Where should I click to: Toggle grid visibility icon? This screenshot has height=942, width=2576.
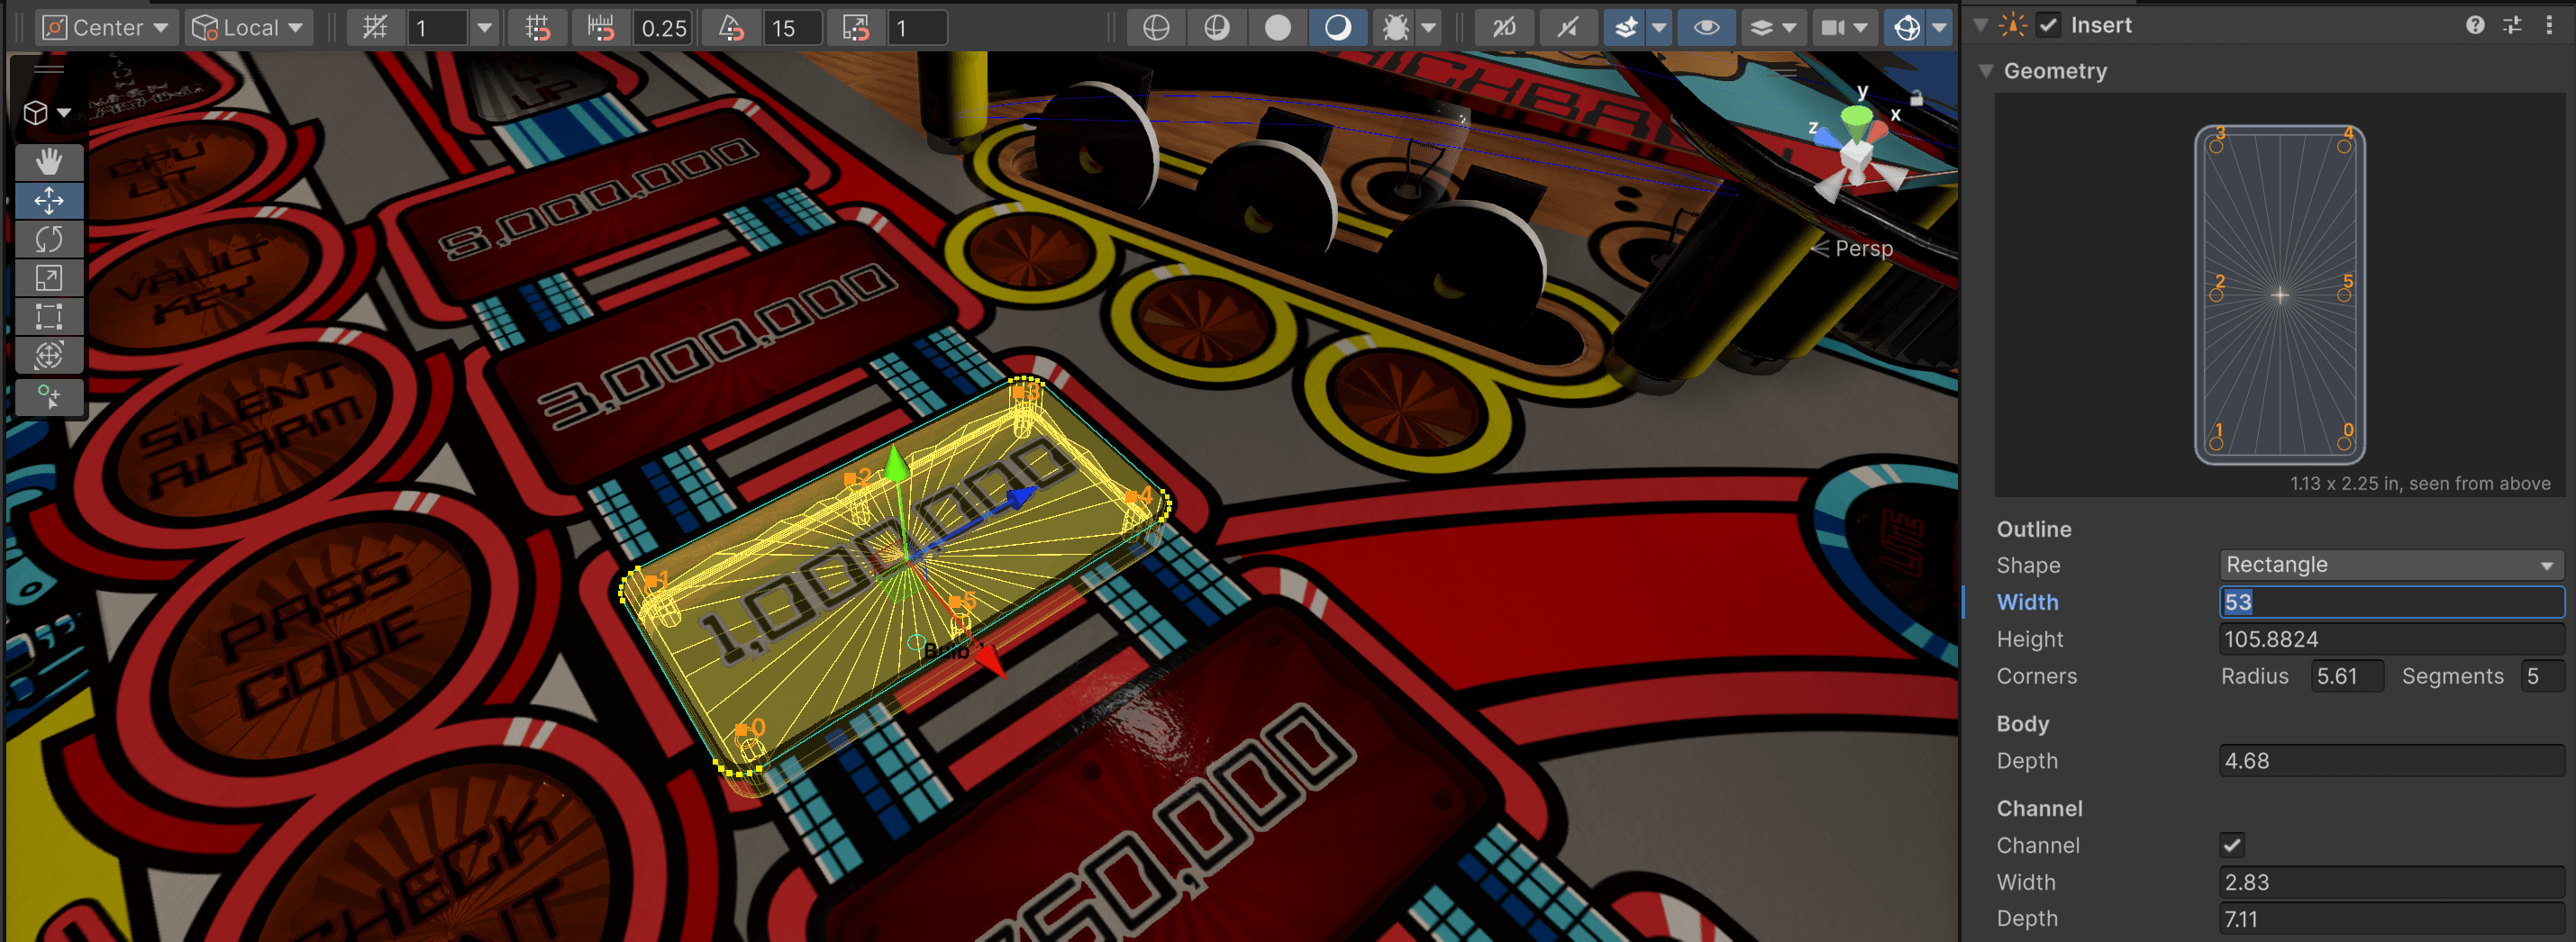pos(376,28)
